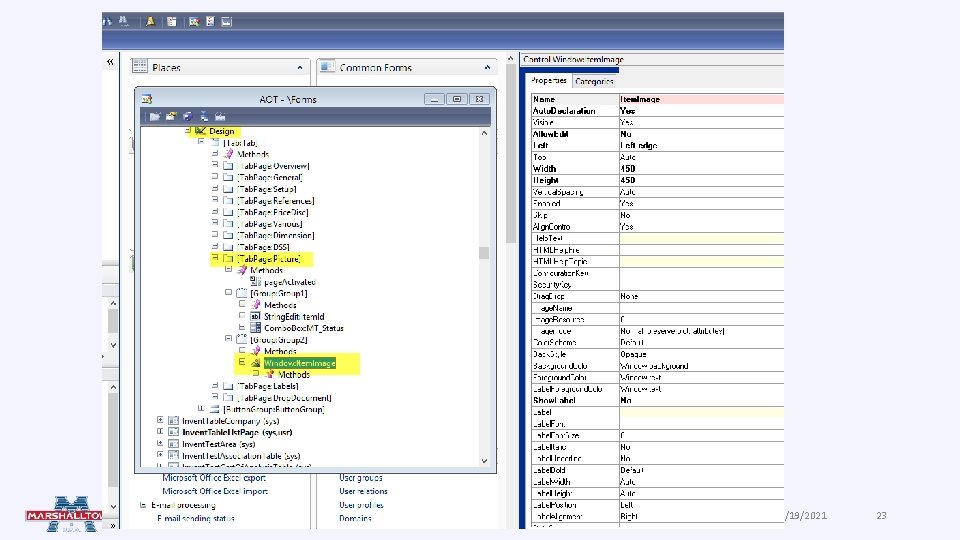Screen dimensions: 960x540
Task: Click the ComboBox:MT_Status control icon
Action: (255, 328)
